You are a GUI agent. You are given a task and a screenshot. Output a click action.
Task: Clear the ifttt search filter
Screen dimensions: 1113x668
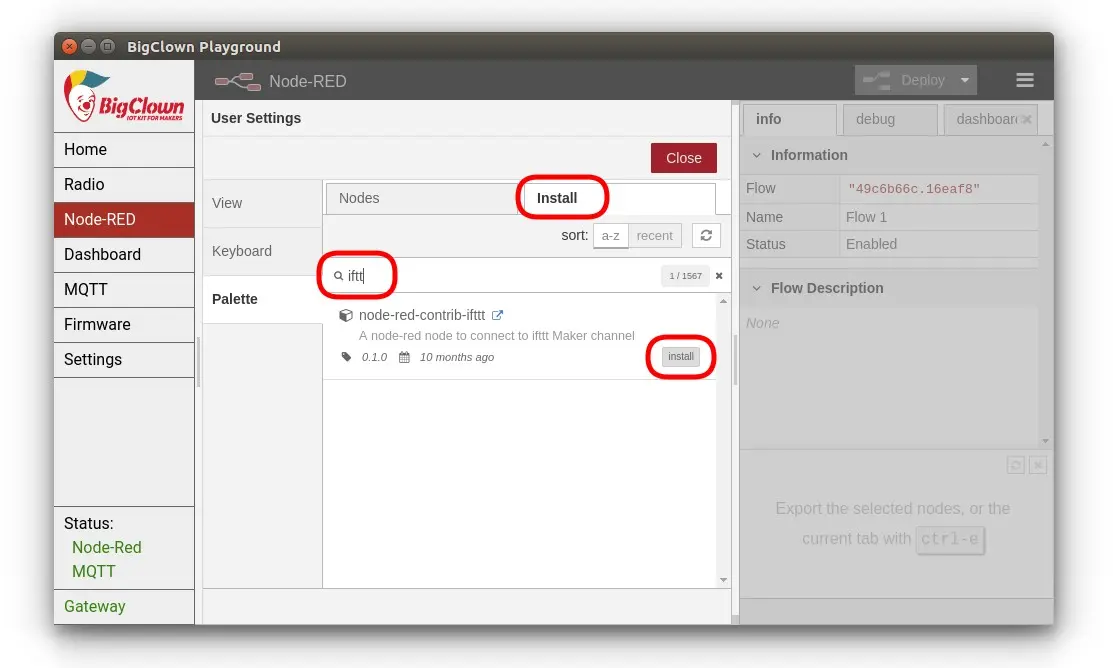[719, 276]
